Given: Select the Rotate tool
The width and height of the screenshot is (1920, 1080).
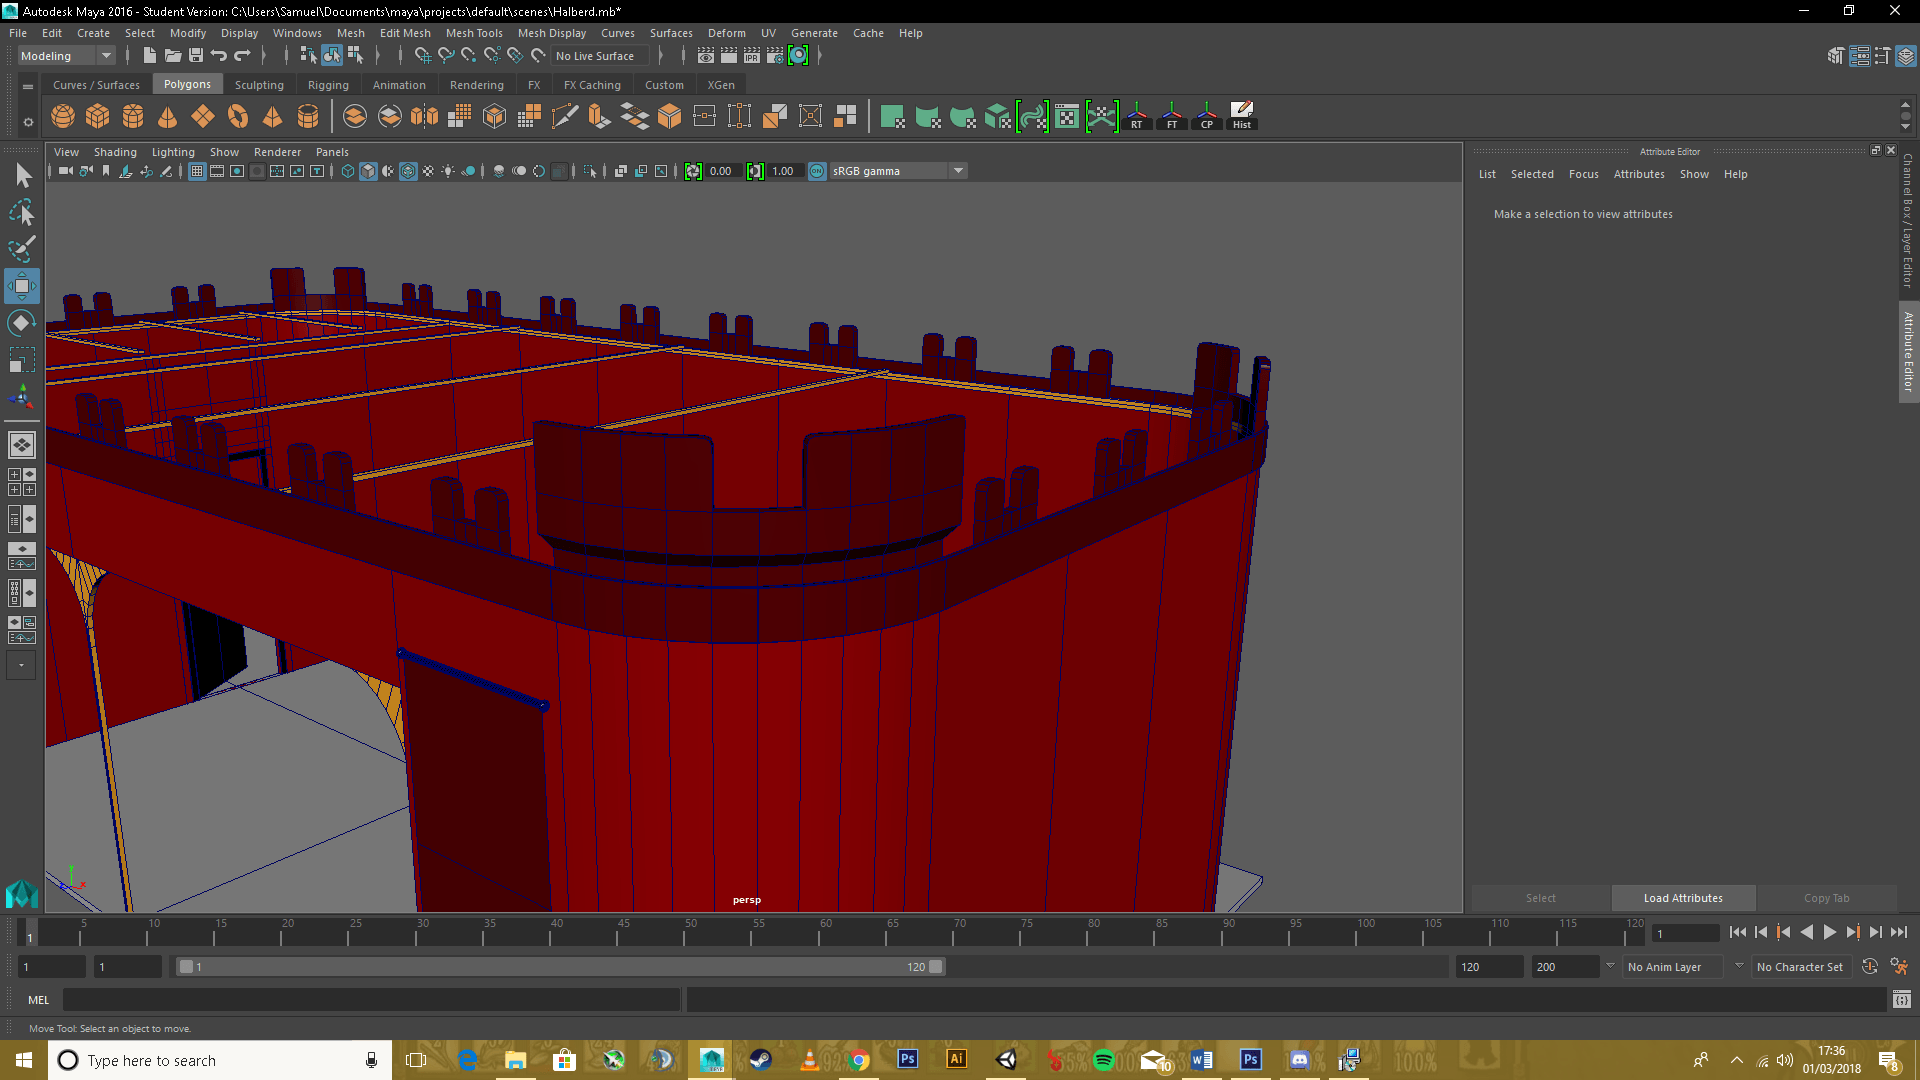Looking at the screenshot, I should click(x=21, y=323).
